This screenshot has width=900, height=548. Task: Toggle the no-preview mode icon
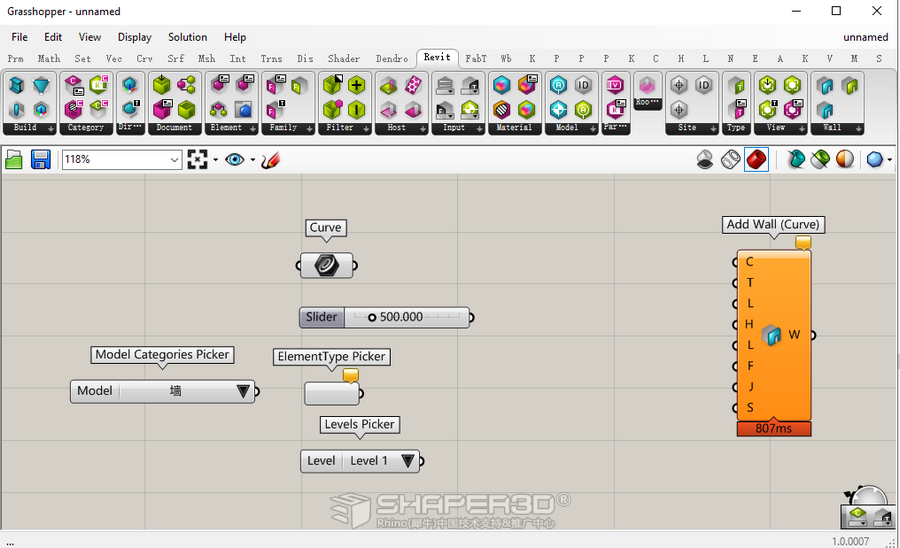pyautogui.click(x=705, y=160)
